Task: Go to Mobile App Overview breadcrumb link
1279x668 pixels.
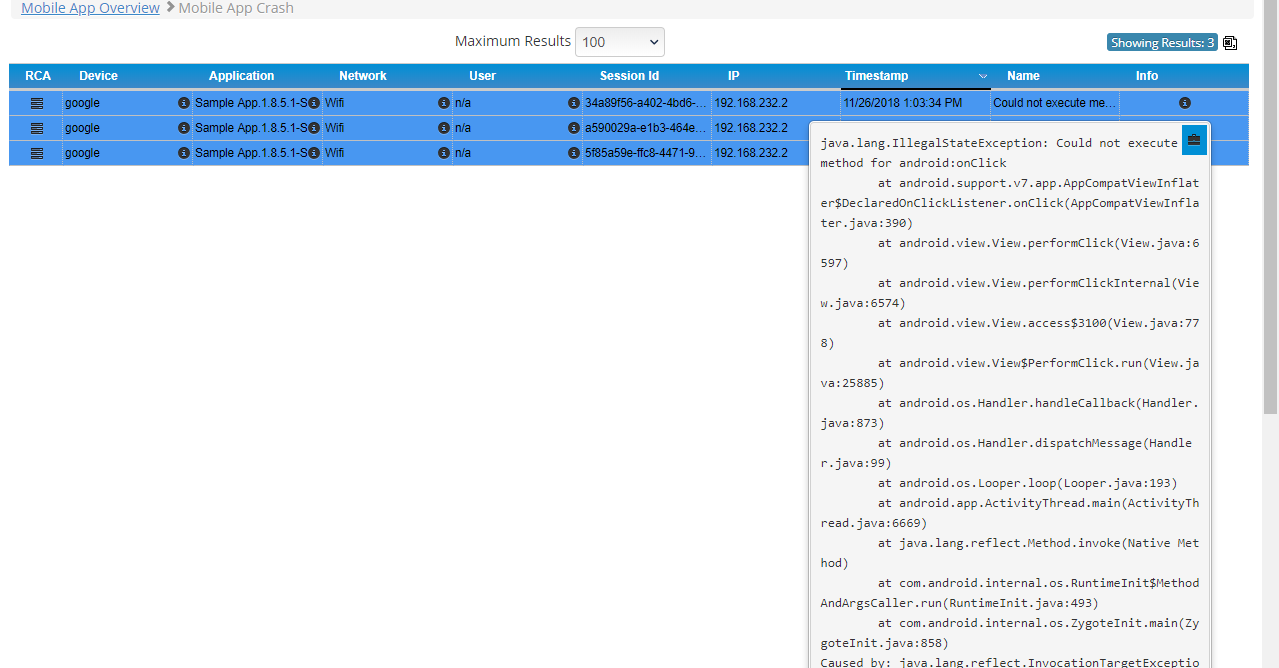Action: pyautogui.click(x=90, y=8)
